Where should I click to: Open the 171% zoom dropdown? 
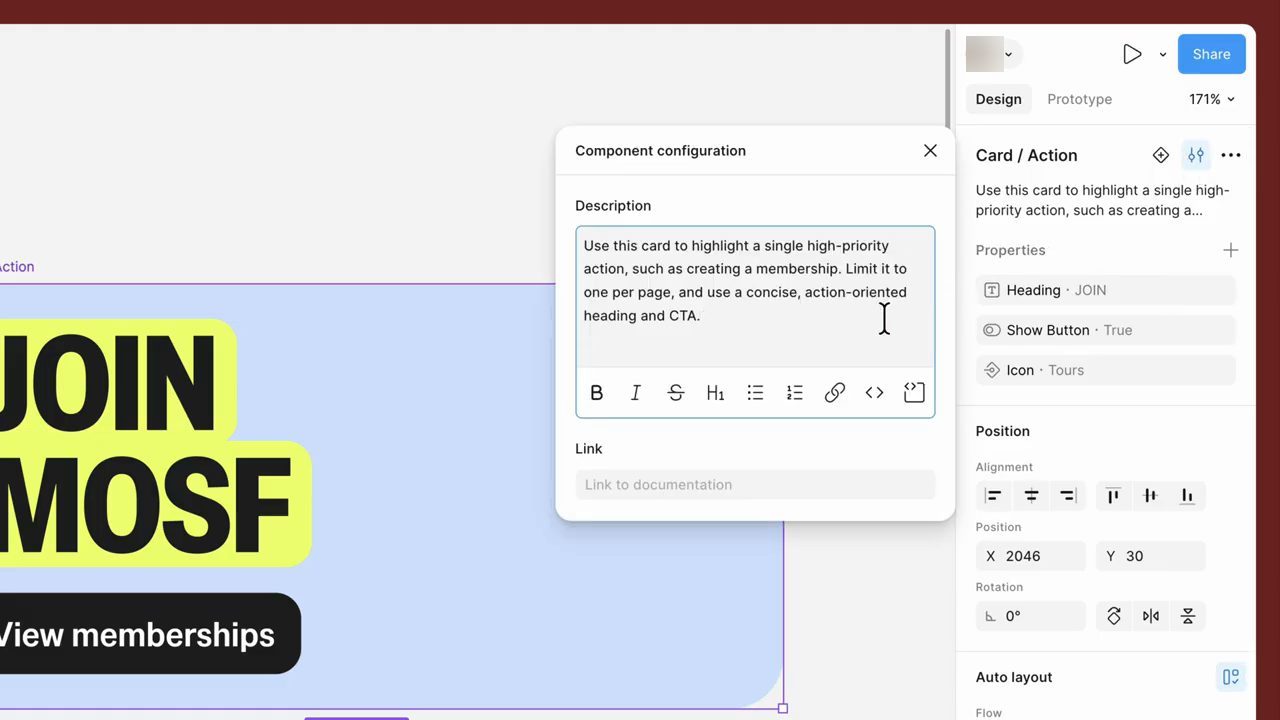click(1212, 99)
